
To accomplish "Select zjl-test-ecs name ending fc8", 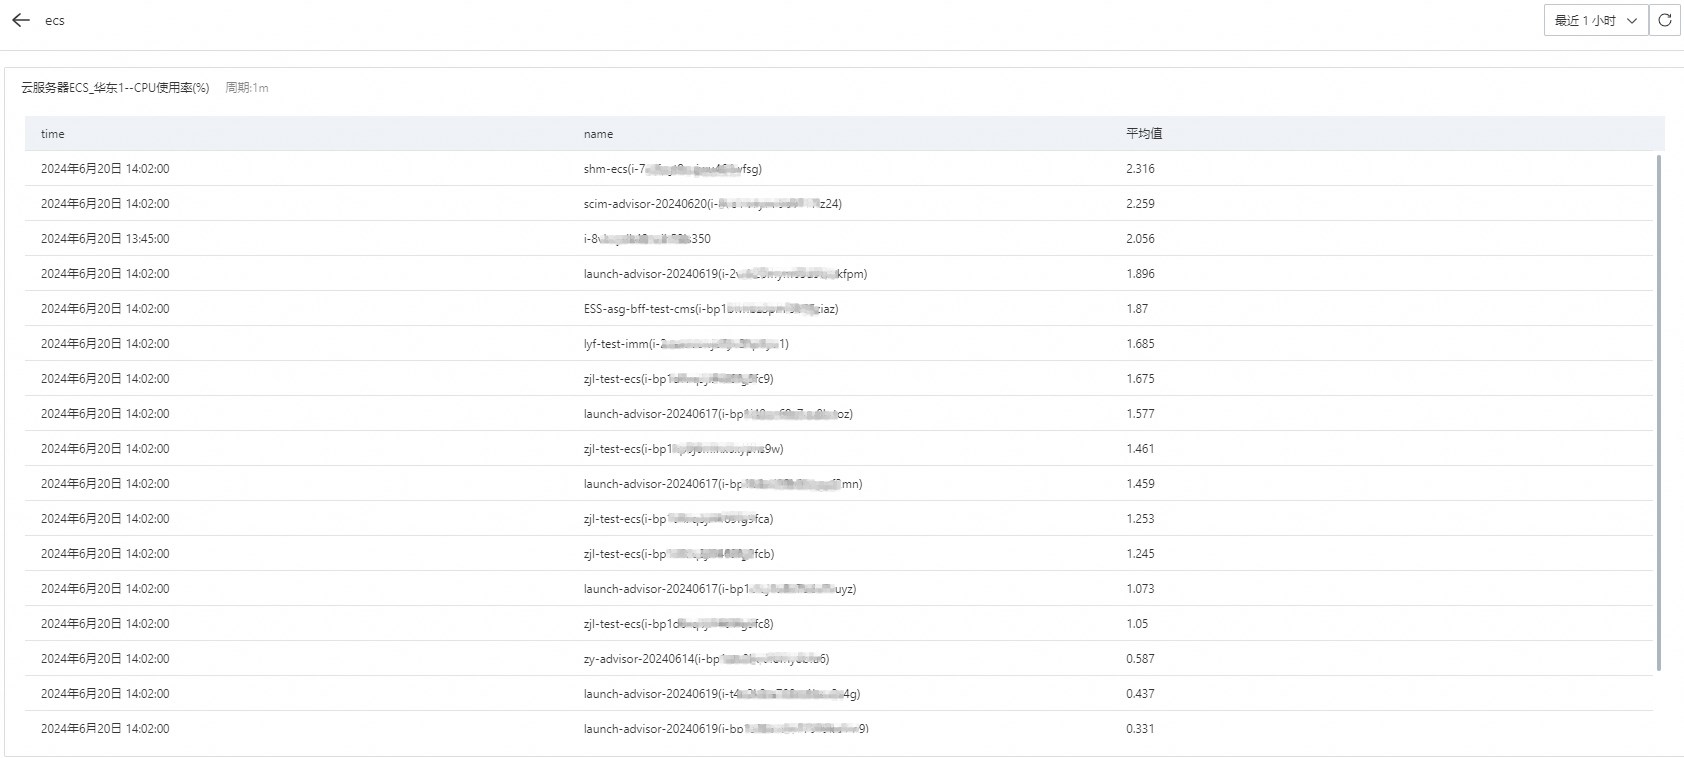I will click(678, 624).
